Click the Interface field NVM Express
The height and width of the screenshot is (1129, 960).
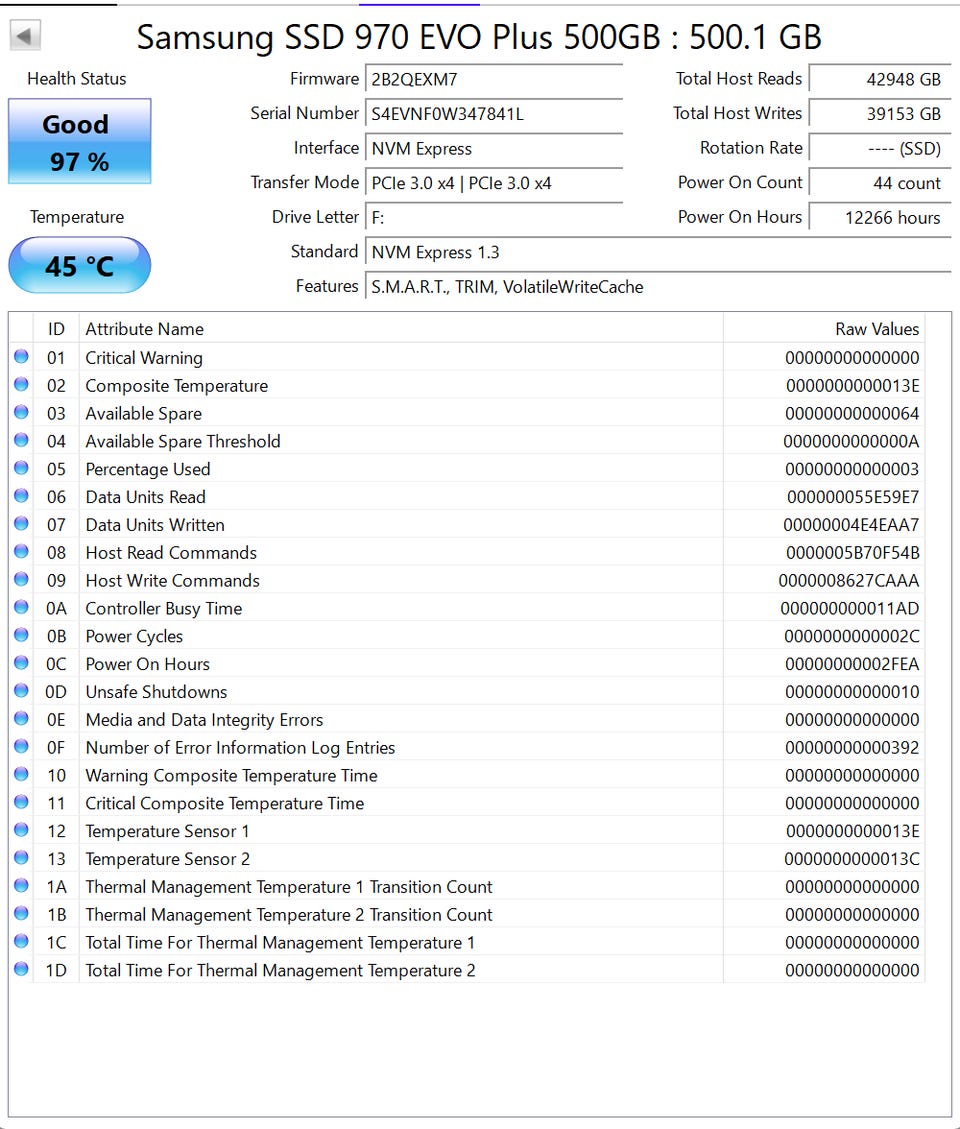tap(494, 148)
